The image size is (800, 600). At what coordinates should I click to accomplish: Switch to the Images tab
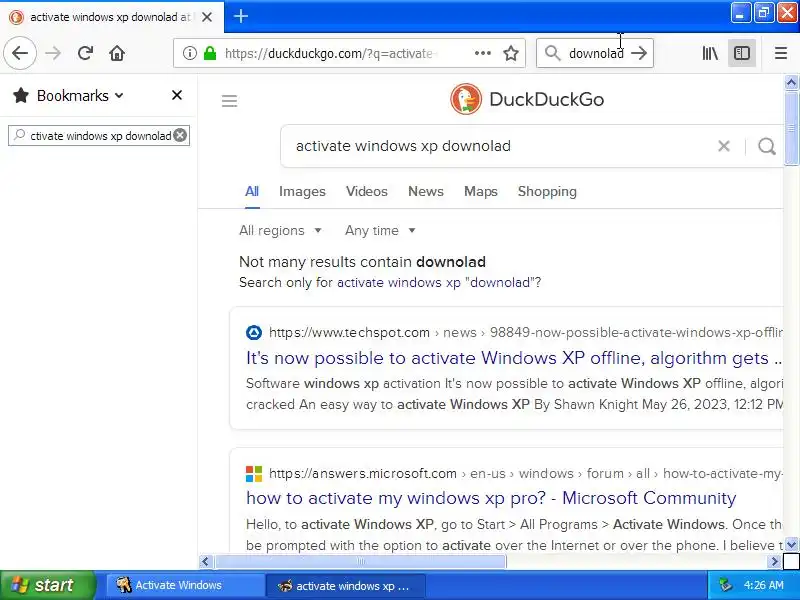(302, 191)
